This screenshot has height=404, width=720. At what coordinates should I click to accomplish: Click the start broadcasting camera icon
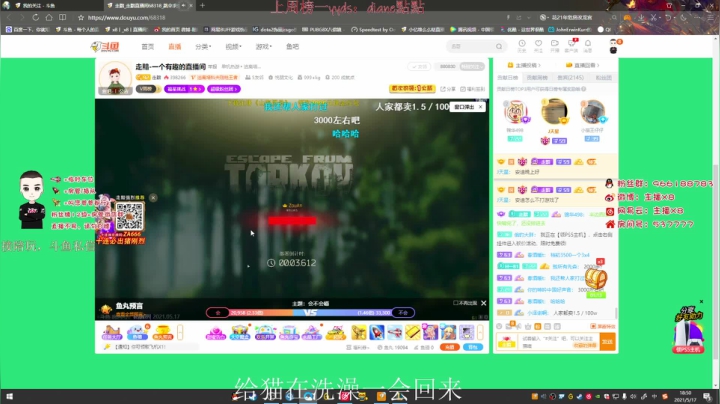point(555,45)
